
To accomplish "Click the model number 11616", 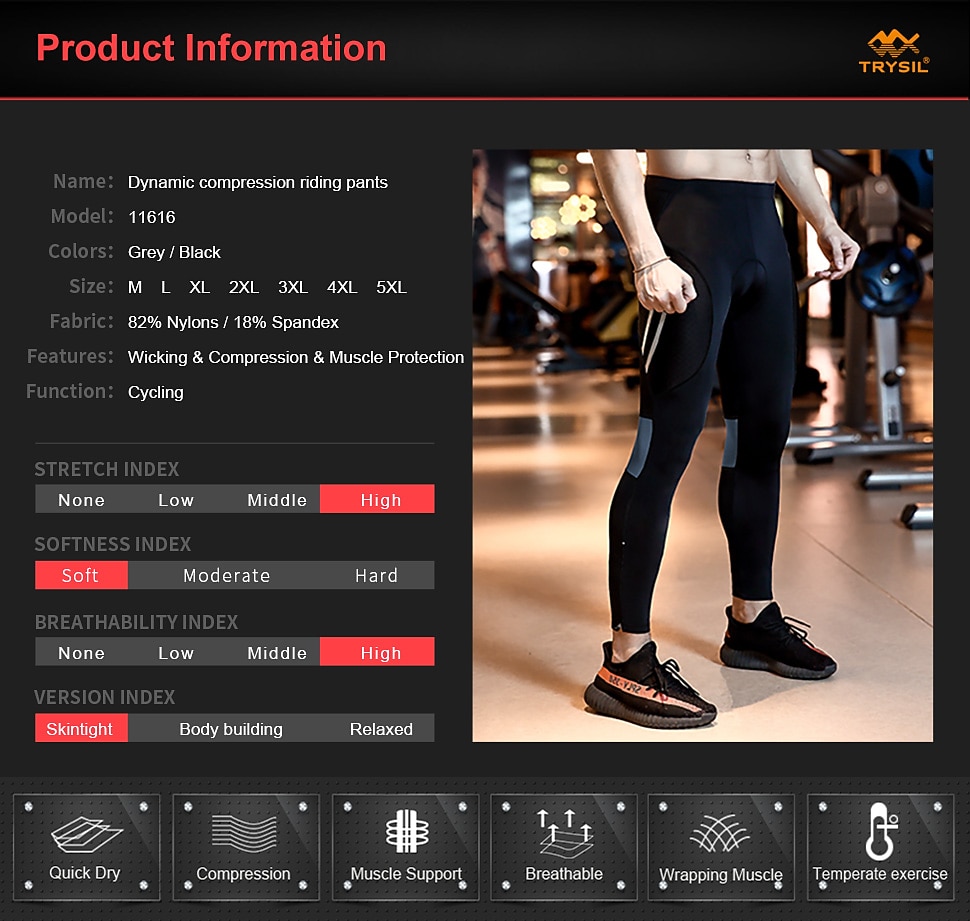I will (x=151, y=217).
